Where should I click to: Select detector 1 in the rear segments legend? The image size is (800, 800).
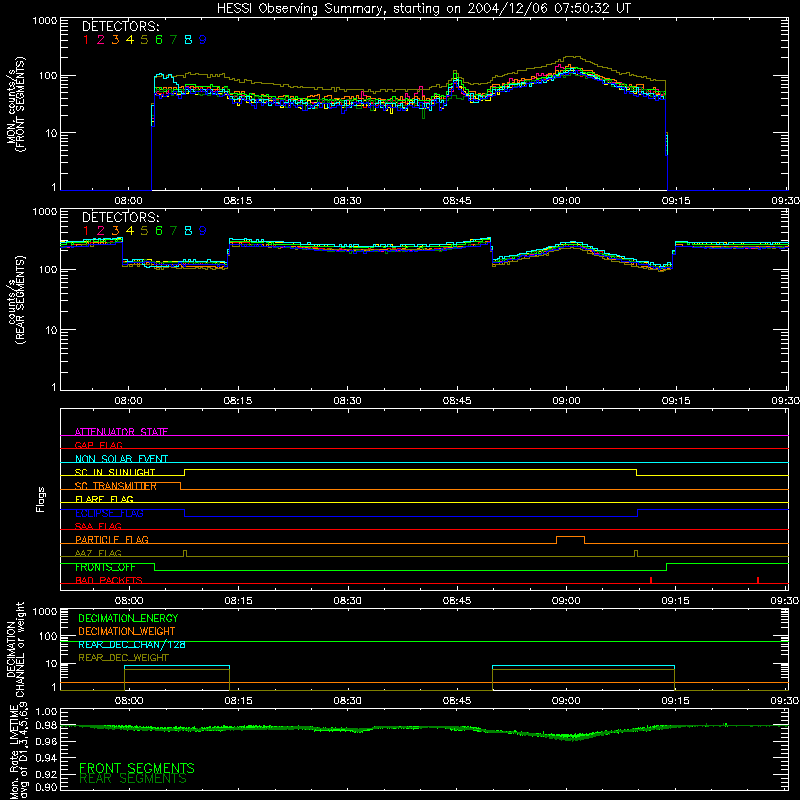click(x=86, y=231)
